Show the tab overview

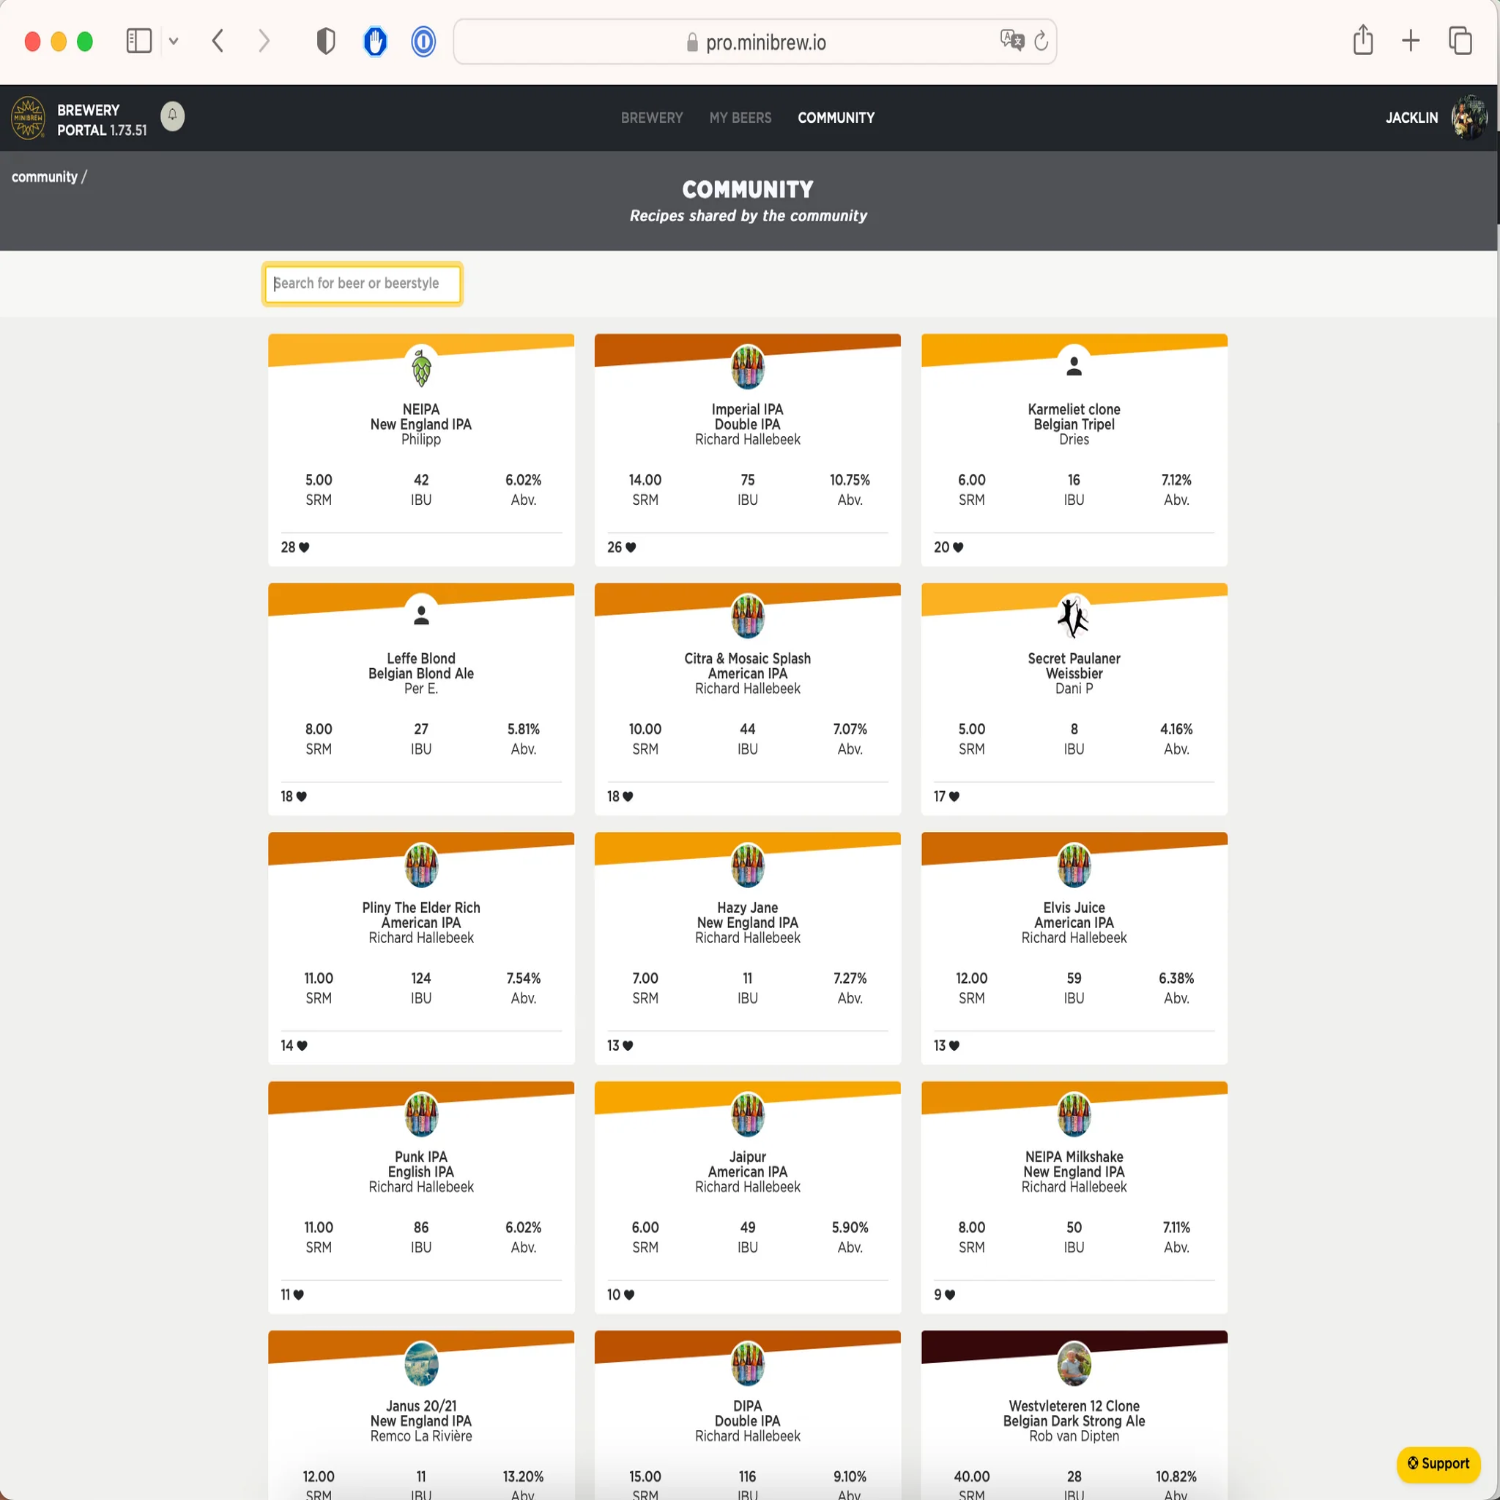(1460, 41)
